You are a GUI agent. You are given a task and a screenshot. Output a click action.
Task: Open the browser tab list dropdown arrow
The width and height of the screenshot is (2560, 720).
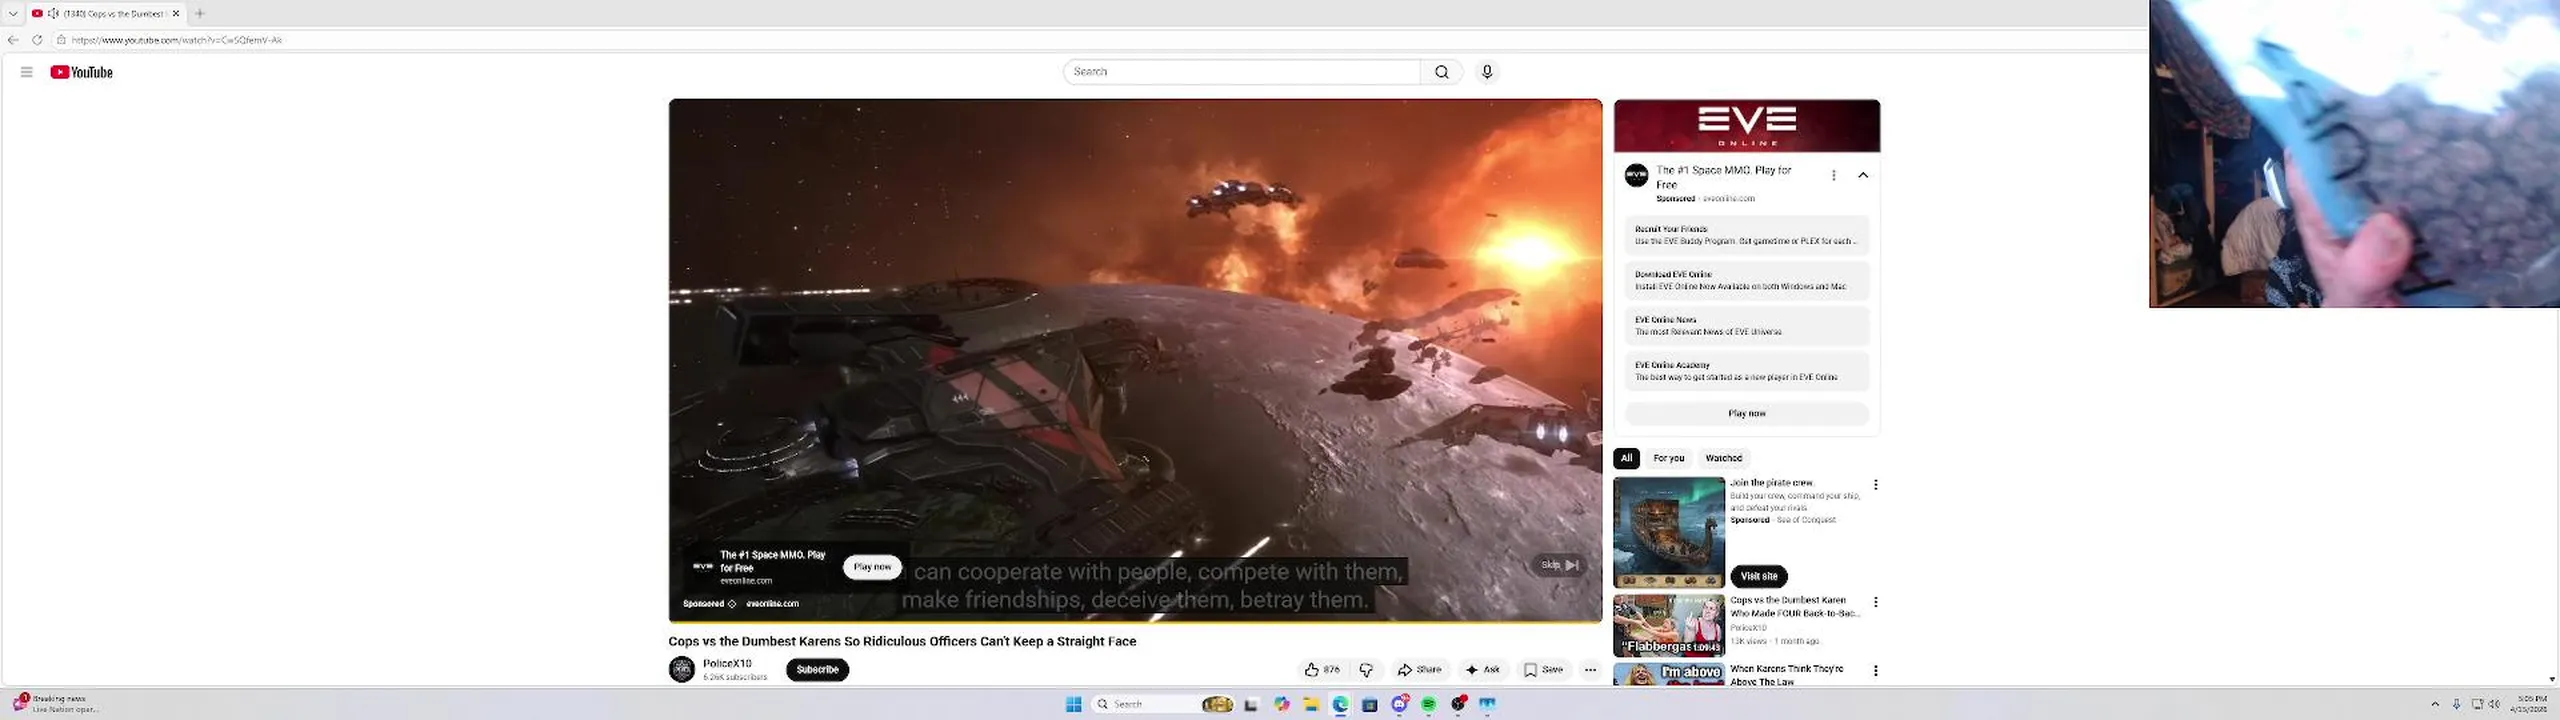click(13, 13)
